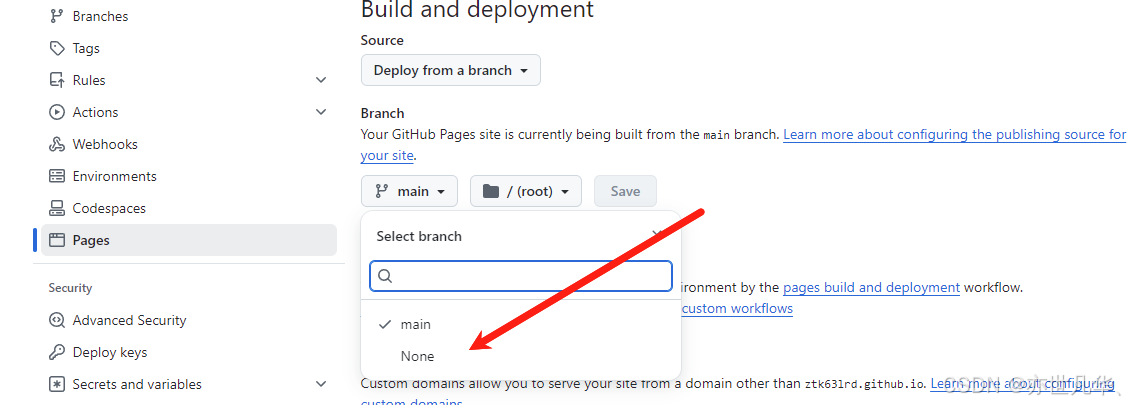
Task: Open the Rules sidebar section
Action: click(x=89, y=80)
